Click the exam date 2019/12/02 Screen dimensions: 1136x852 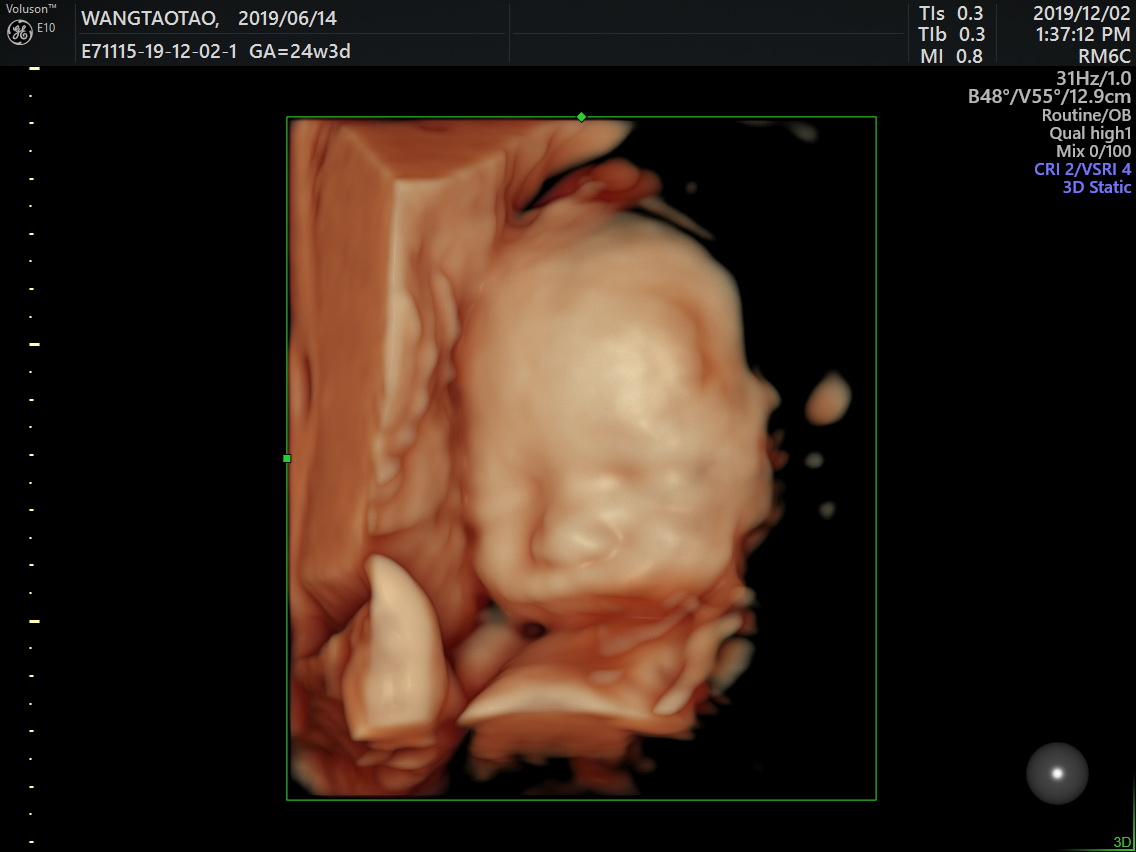coord(1081,14)
